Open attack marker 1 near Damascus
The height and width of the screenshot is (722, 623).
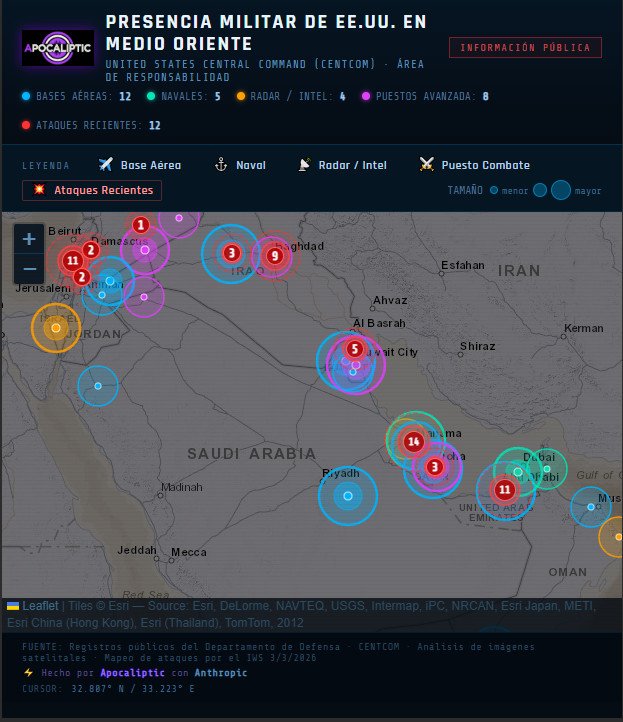pos(141,225)
